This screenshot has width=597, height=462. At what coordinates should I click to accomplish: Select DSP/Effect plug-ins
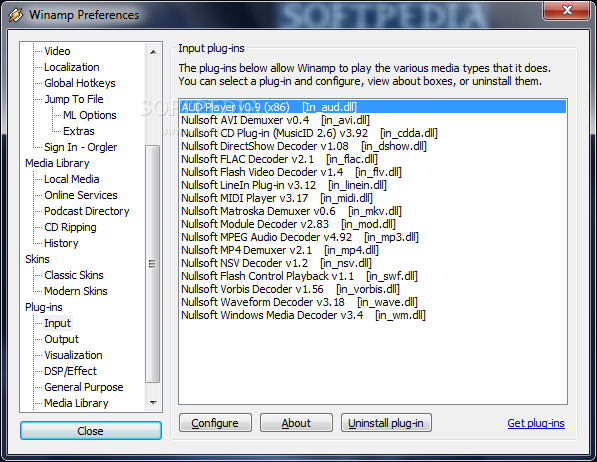click(x=70, y=371)
